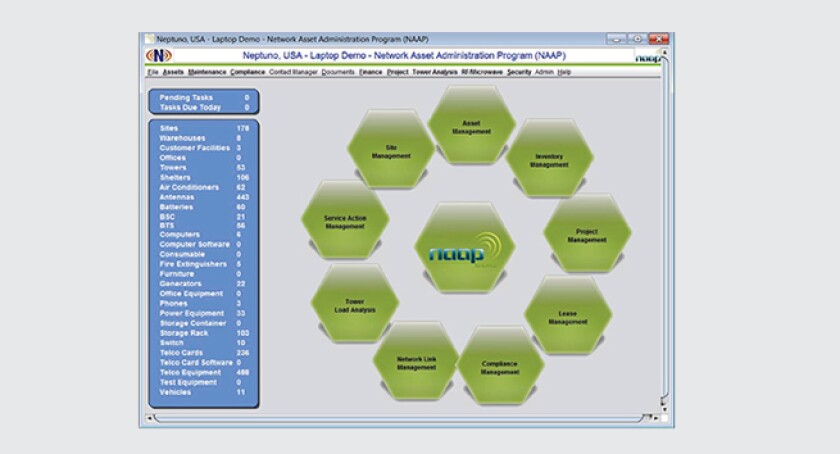Screen dimensions: 840x454
Task: Open the Maintenance menu
Action: click(207, 72)
